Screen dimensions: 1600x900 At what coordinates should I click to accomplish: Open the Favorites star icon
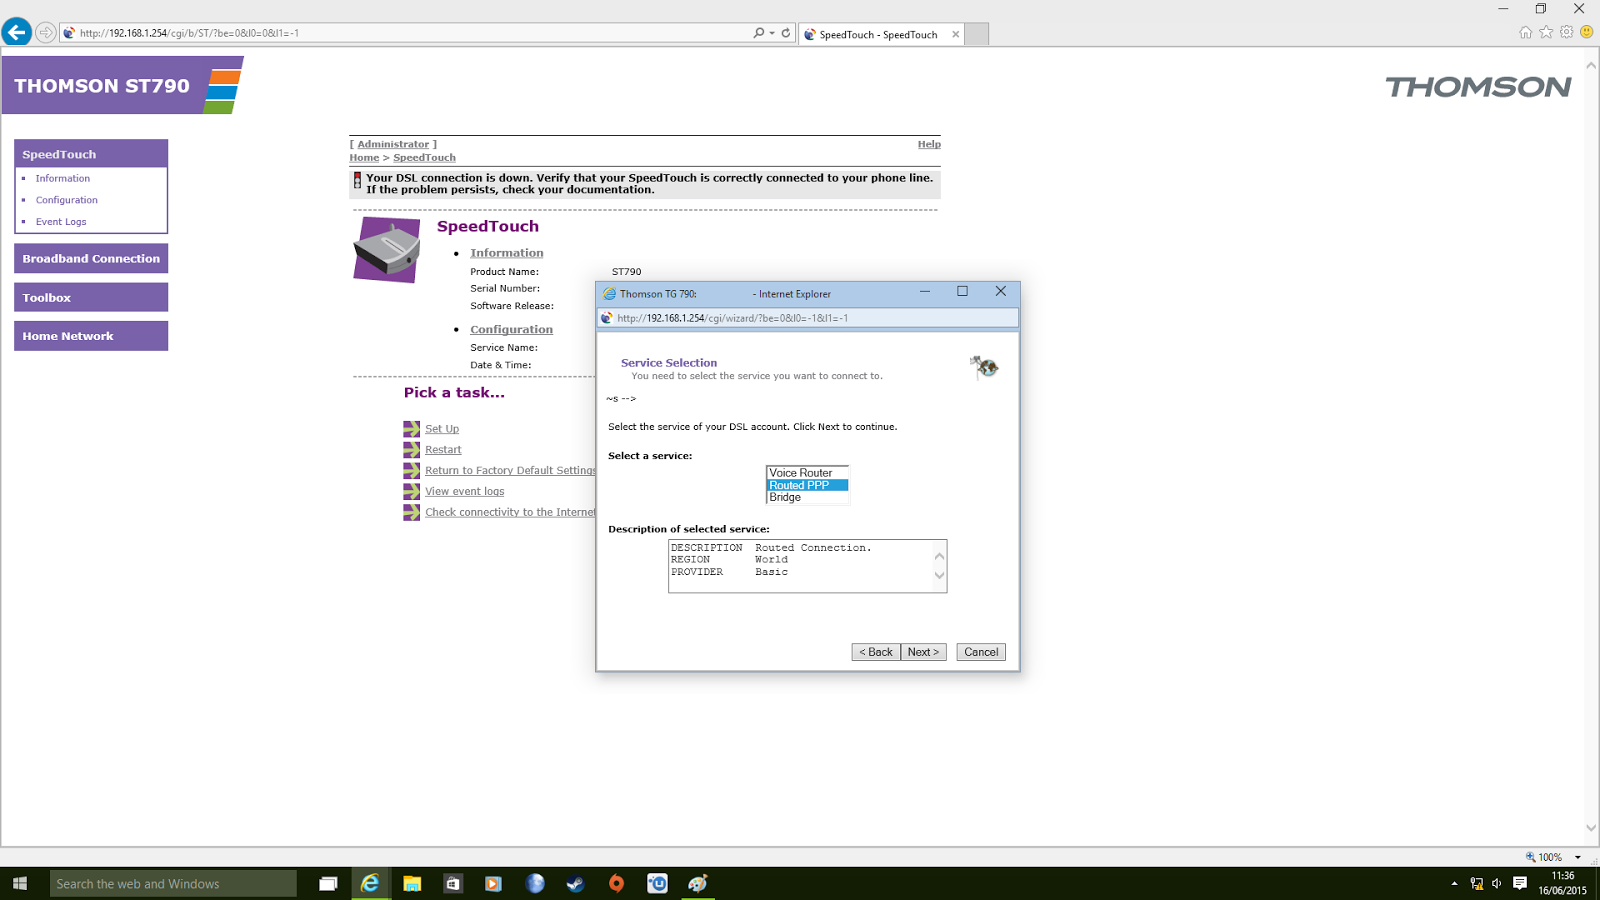1546,32
